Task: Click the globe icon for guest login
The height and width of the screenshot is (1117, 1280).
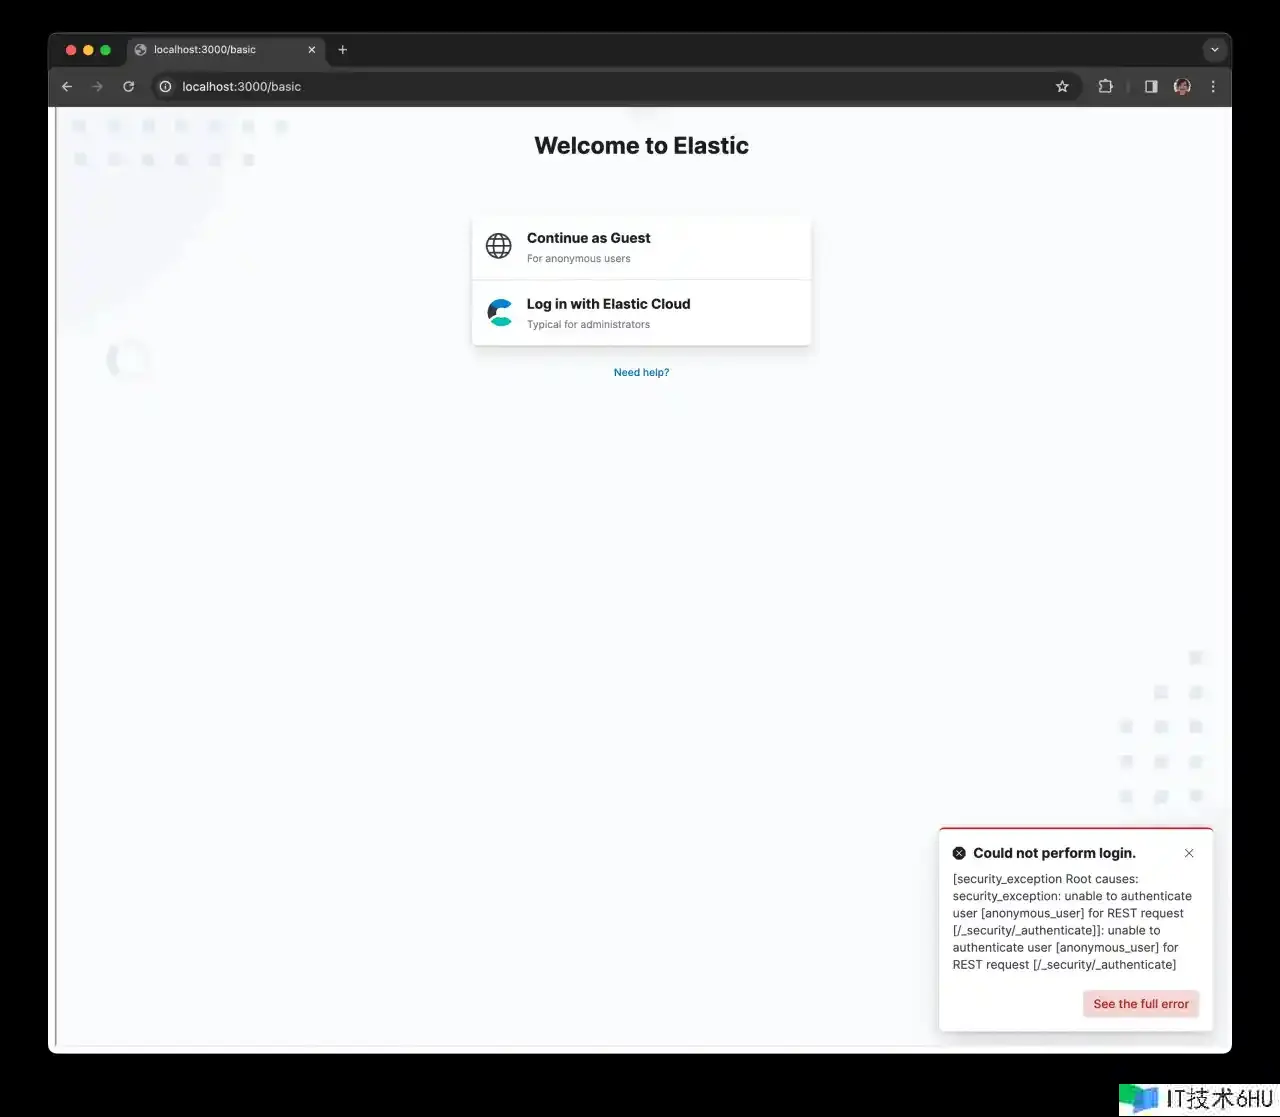Action: [498, 246]
